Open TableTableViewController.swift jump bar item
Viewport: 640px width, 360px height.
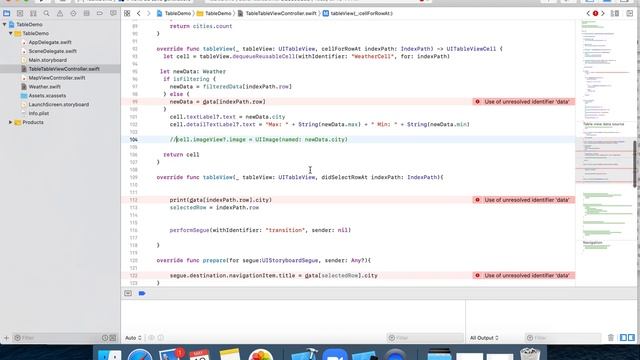point(277,13)
